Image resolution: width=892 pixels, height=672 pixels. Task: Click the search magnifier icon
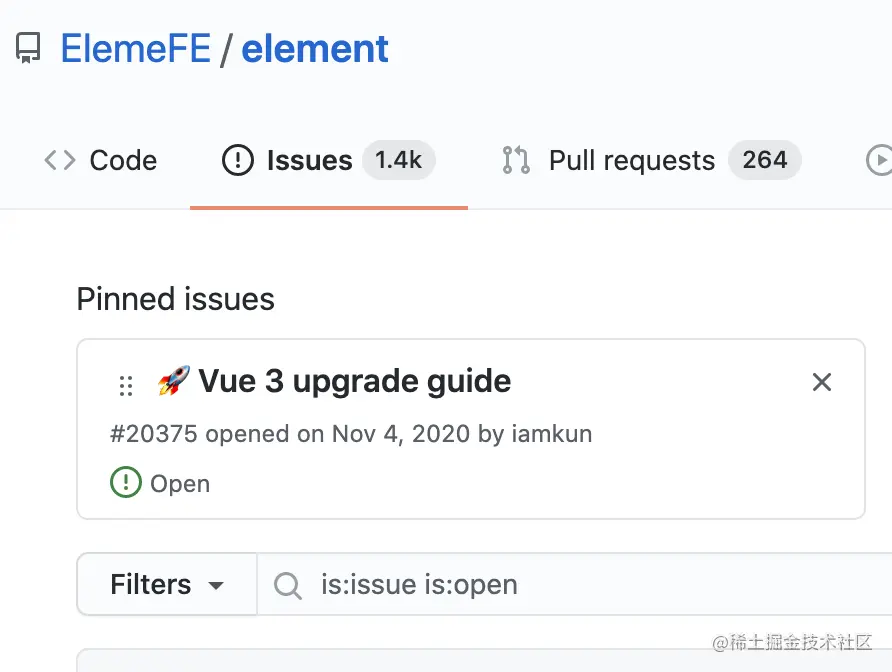click(x=288, y=585)
